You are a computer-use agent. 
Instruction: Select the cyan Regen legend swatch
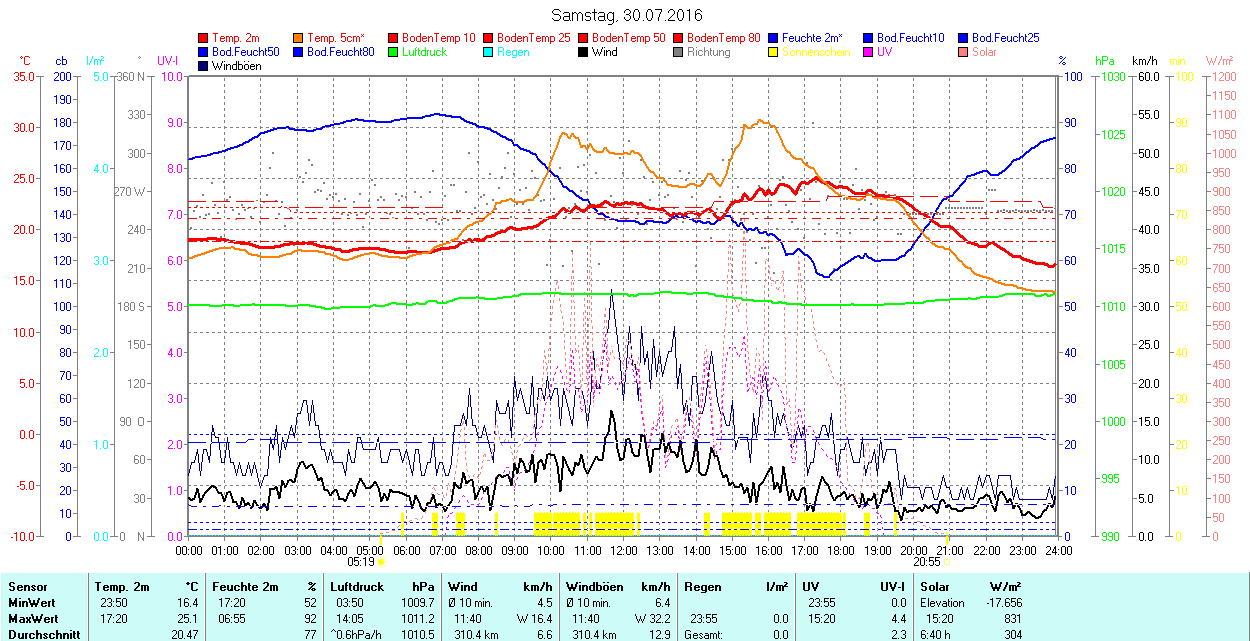489,52
